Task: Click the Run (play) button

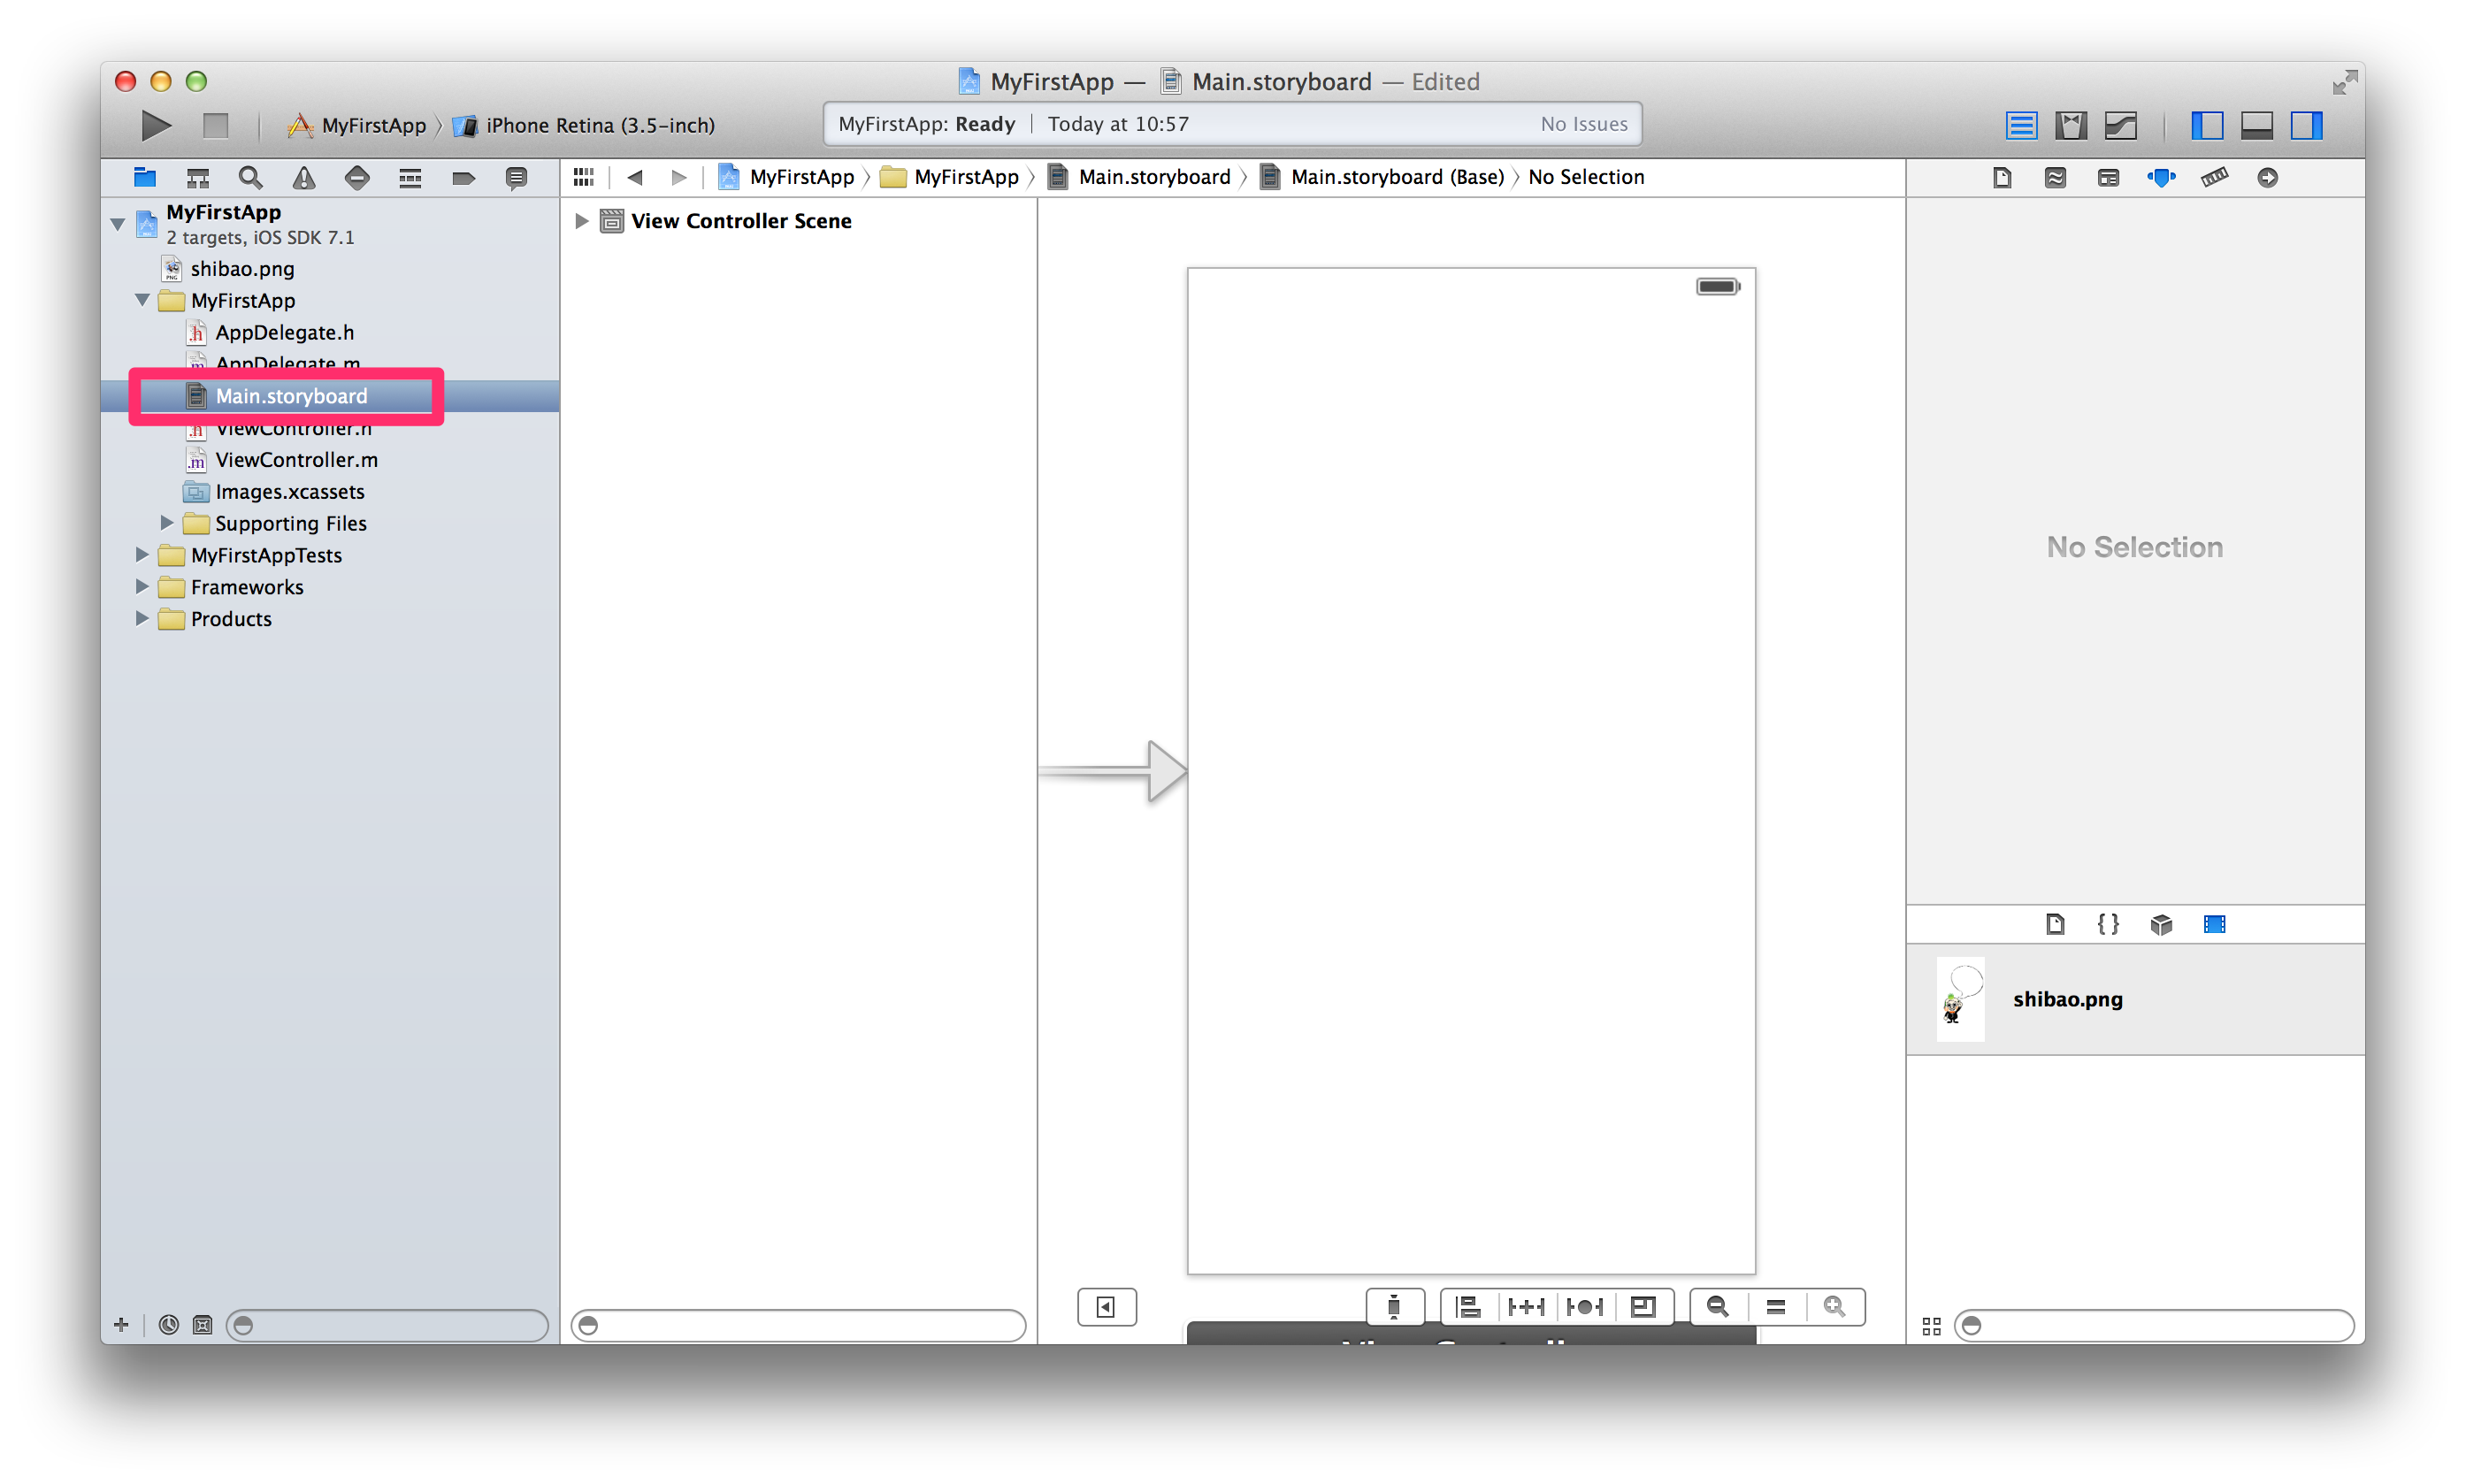Action: pyautogui.click(x=155, y=125)
